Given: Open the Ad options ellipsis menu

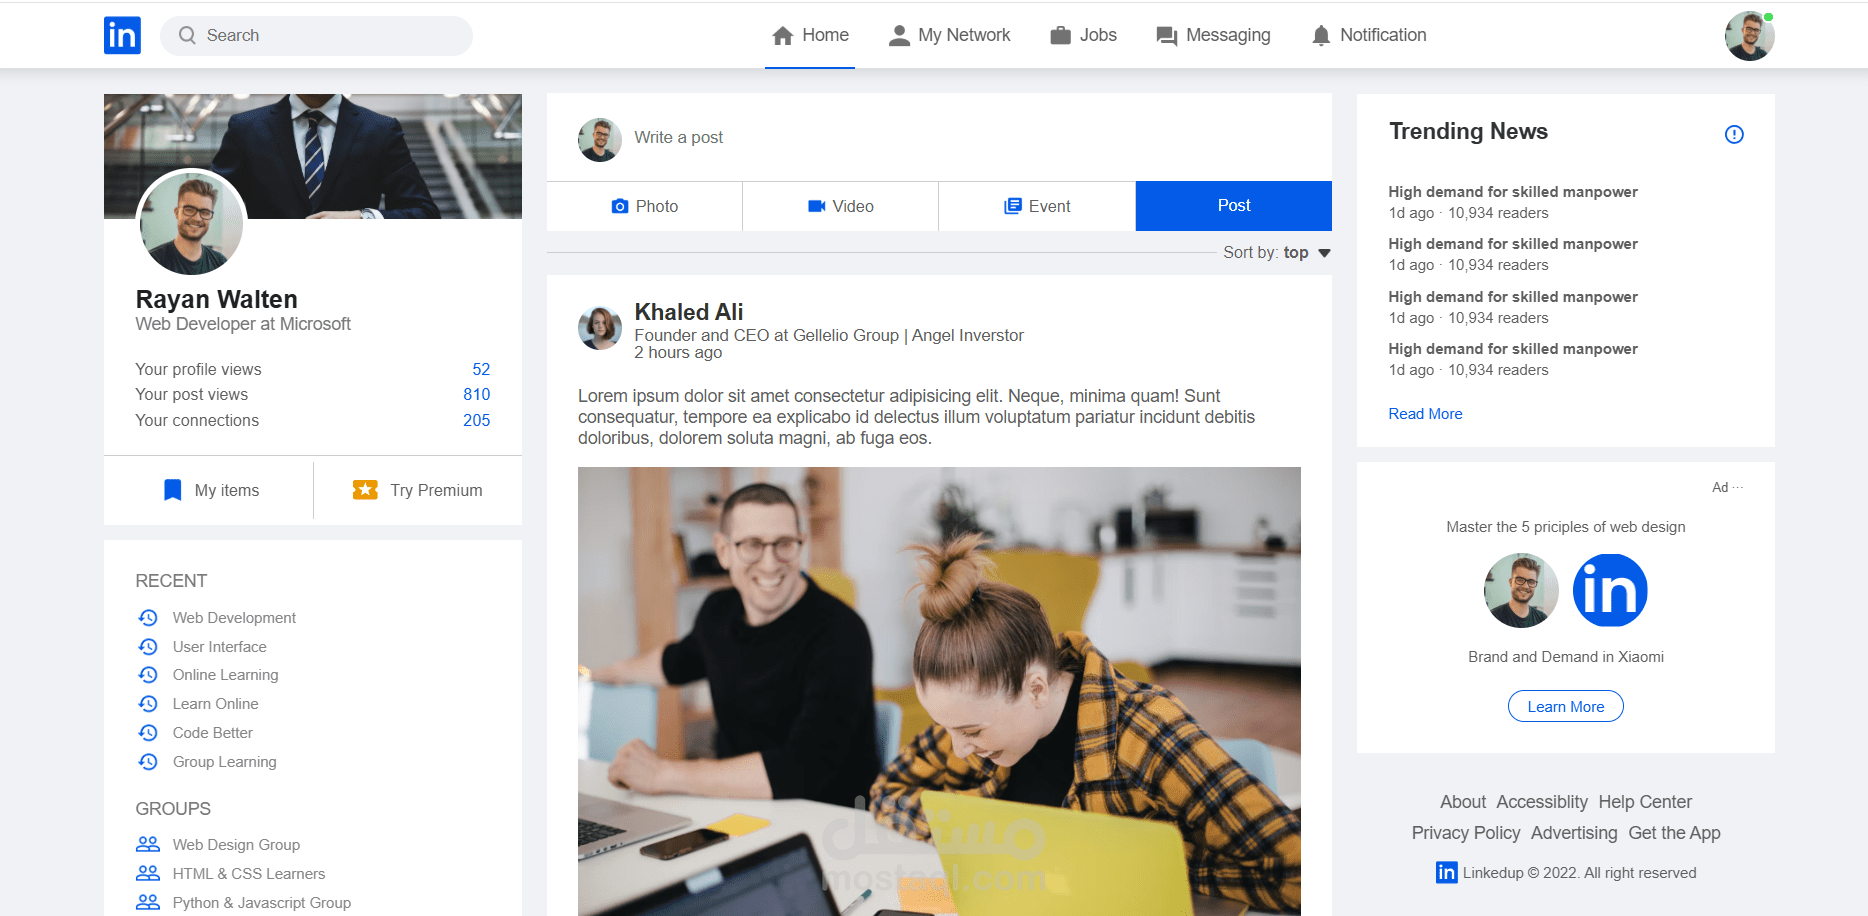Looking at the screenshot, I should click(1738, 487).
